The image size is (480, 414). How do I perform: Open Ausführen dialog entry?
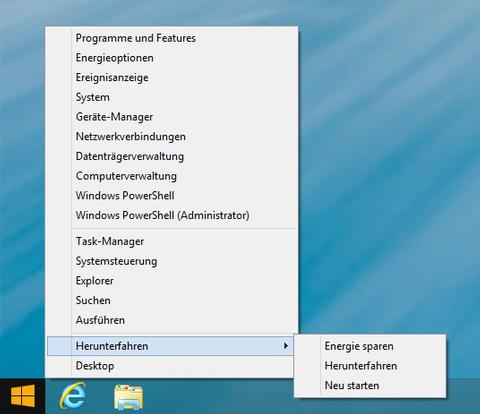coord(171,320)
